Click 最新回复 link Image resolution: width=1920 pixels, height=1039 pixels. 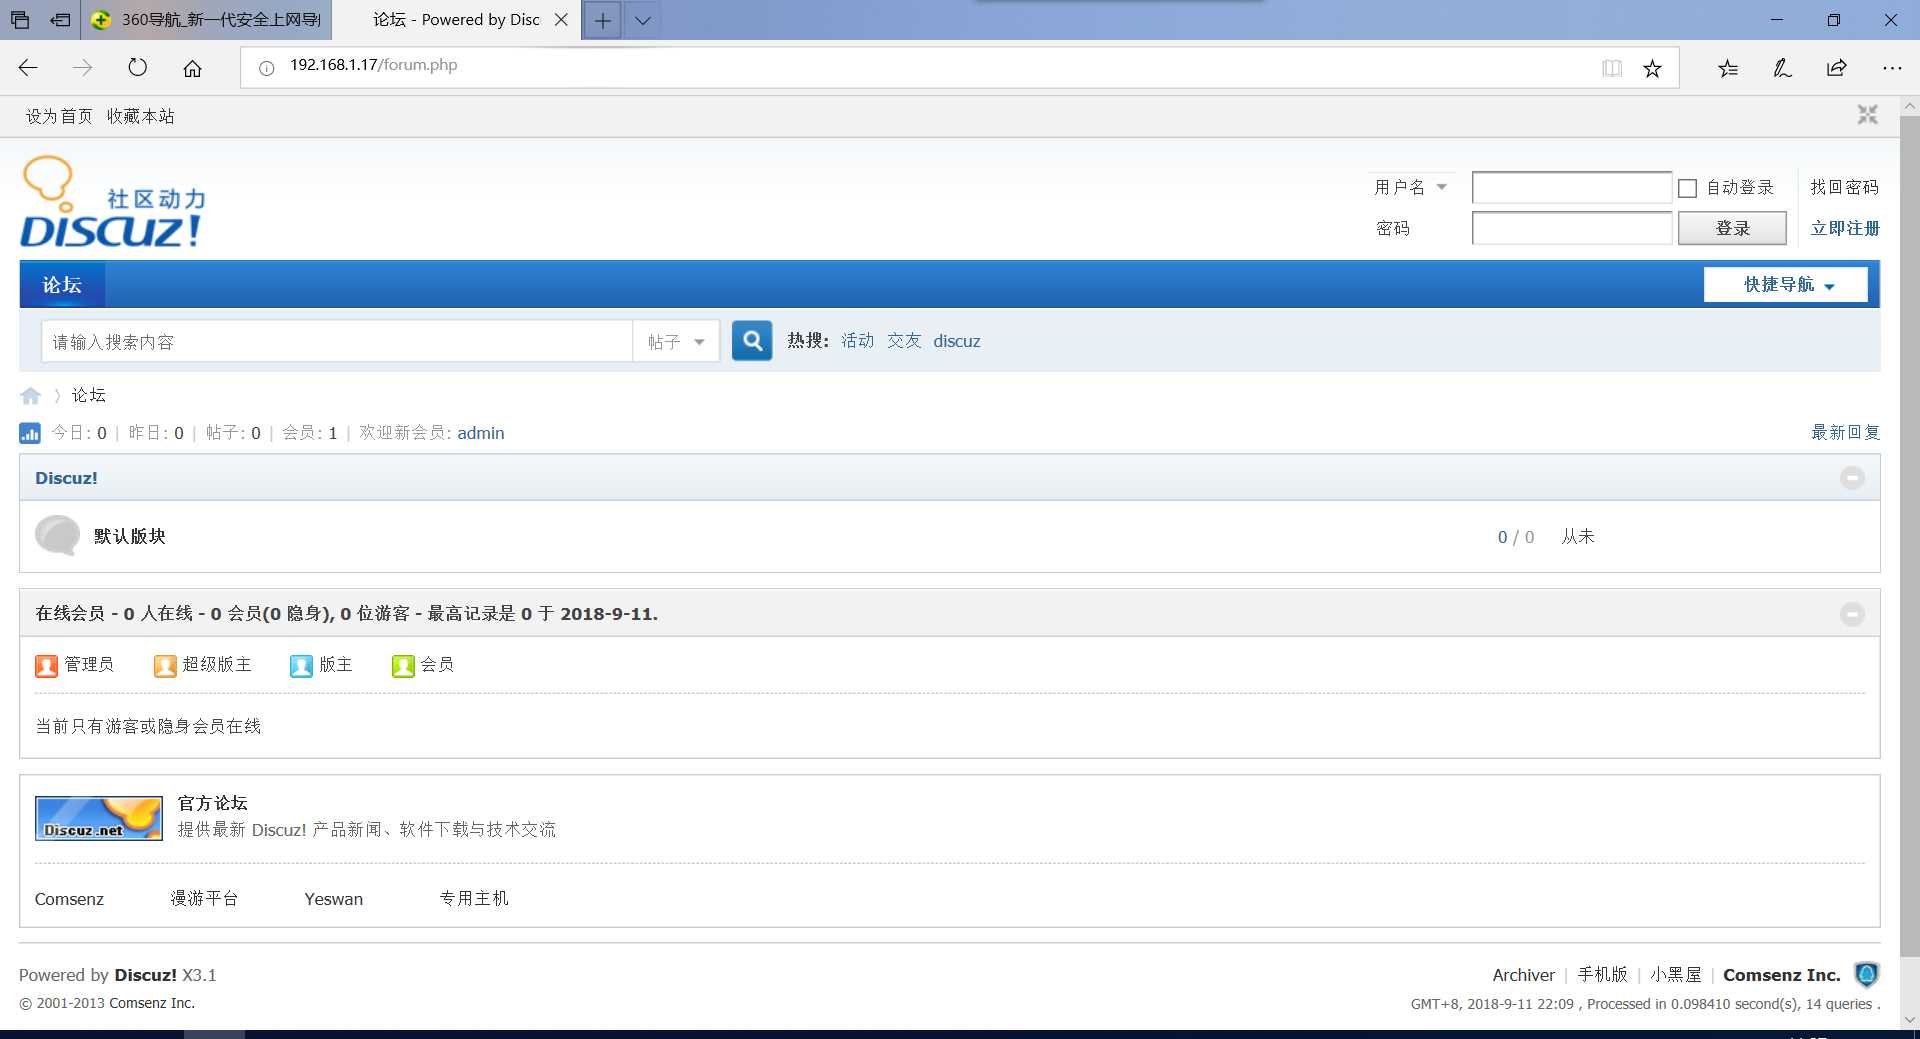1846,432
